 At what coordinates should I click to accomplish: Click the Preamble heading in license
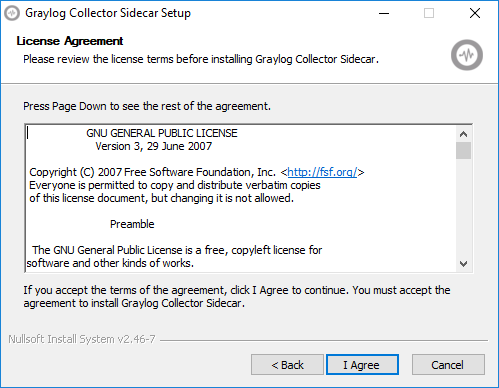132,224
